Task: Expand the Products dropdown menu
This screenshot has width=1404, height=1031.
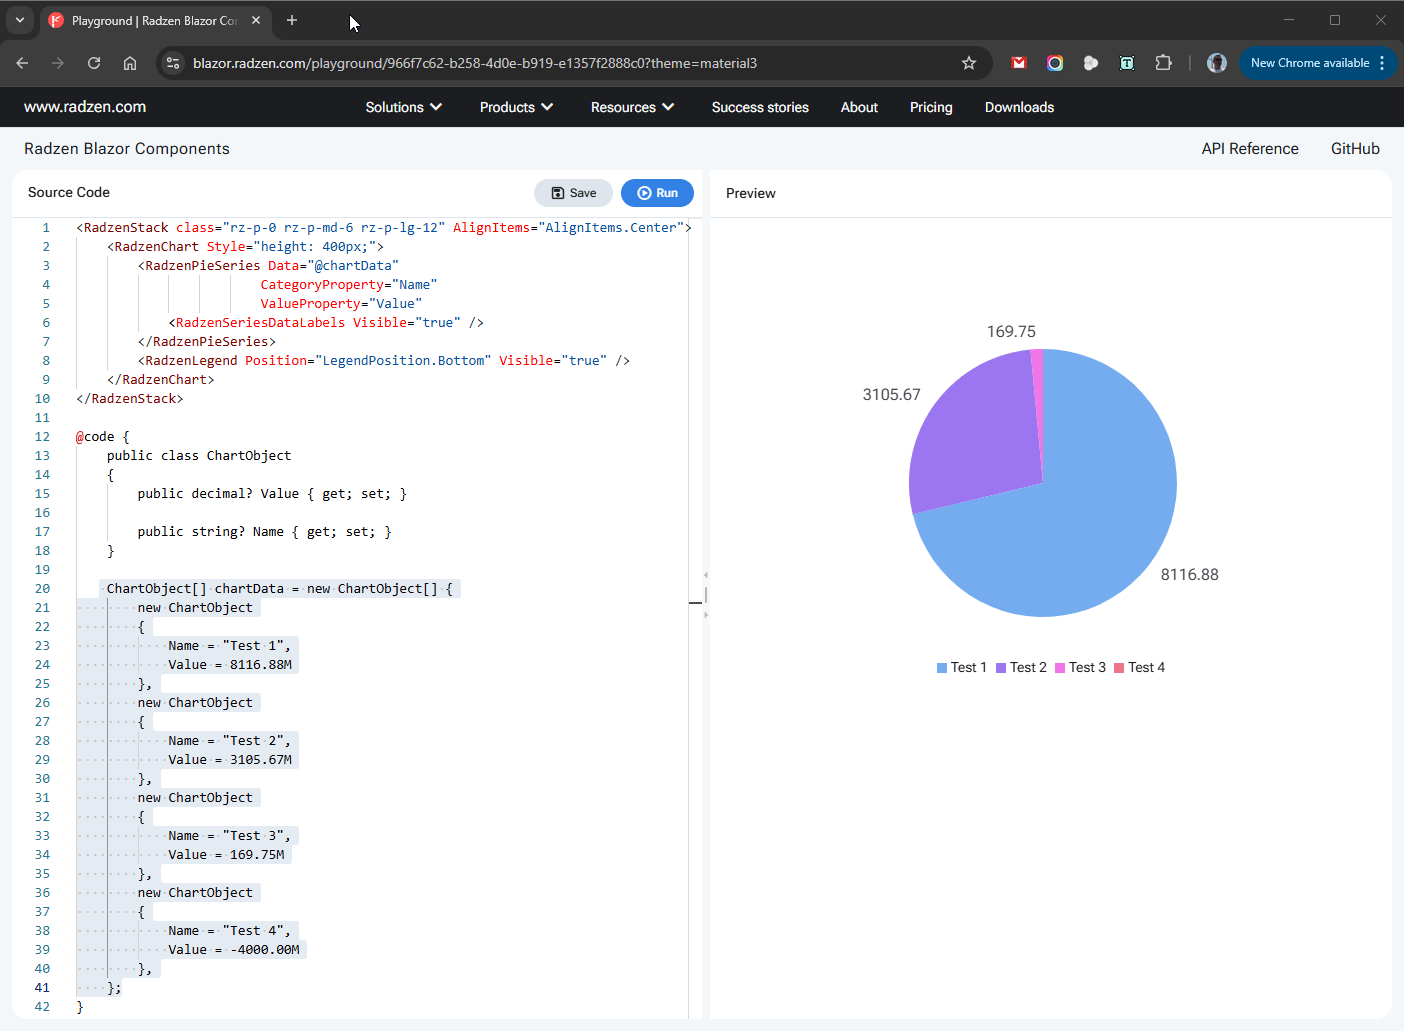Action: point(516,107)
